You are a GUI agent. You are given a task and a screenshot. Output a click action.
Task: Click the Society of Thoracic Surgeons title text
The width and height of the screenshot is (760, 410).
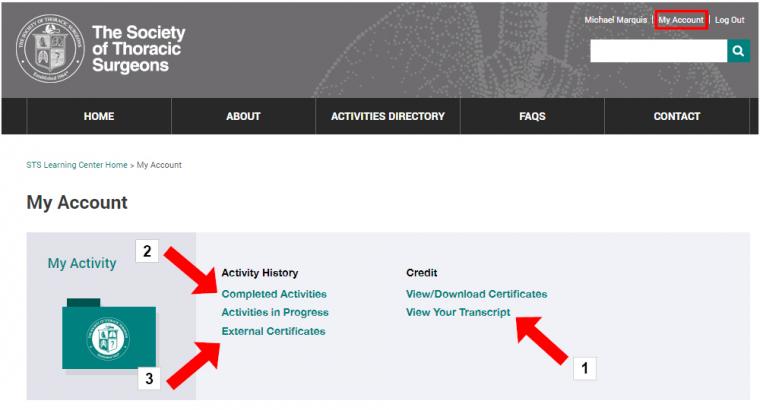pyautogui.click(x=139, y=49)
